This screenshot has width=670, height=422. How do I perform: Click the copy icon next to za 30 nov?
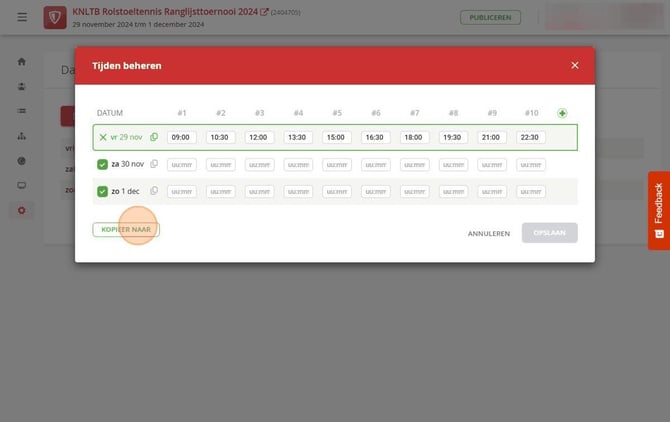[x=154, y=164]
